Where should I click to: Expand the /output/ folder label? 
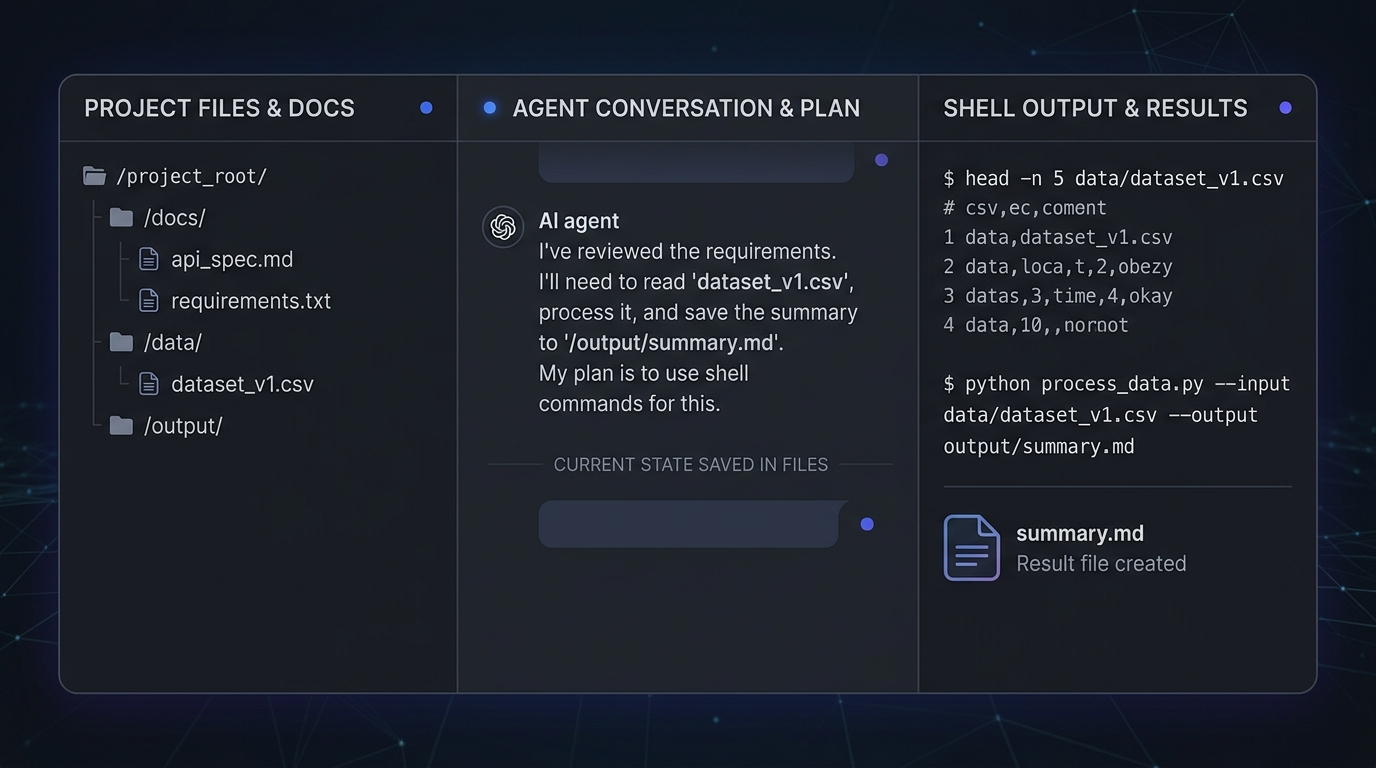183,426
